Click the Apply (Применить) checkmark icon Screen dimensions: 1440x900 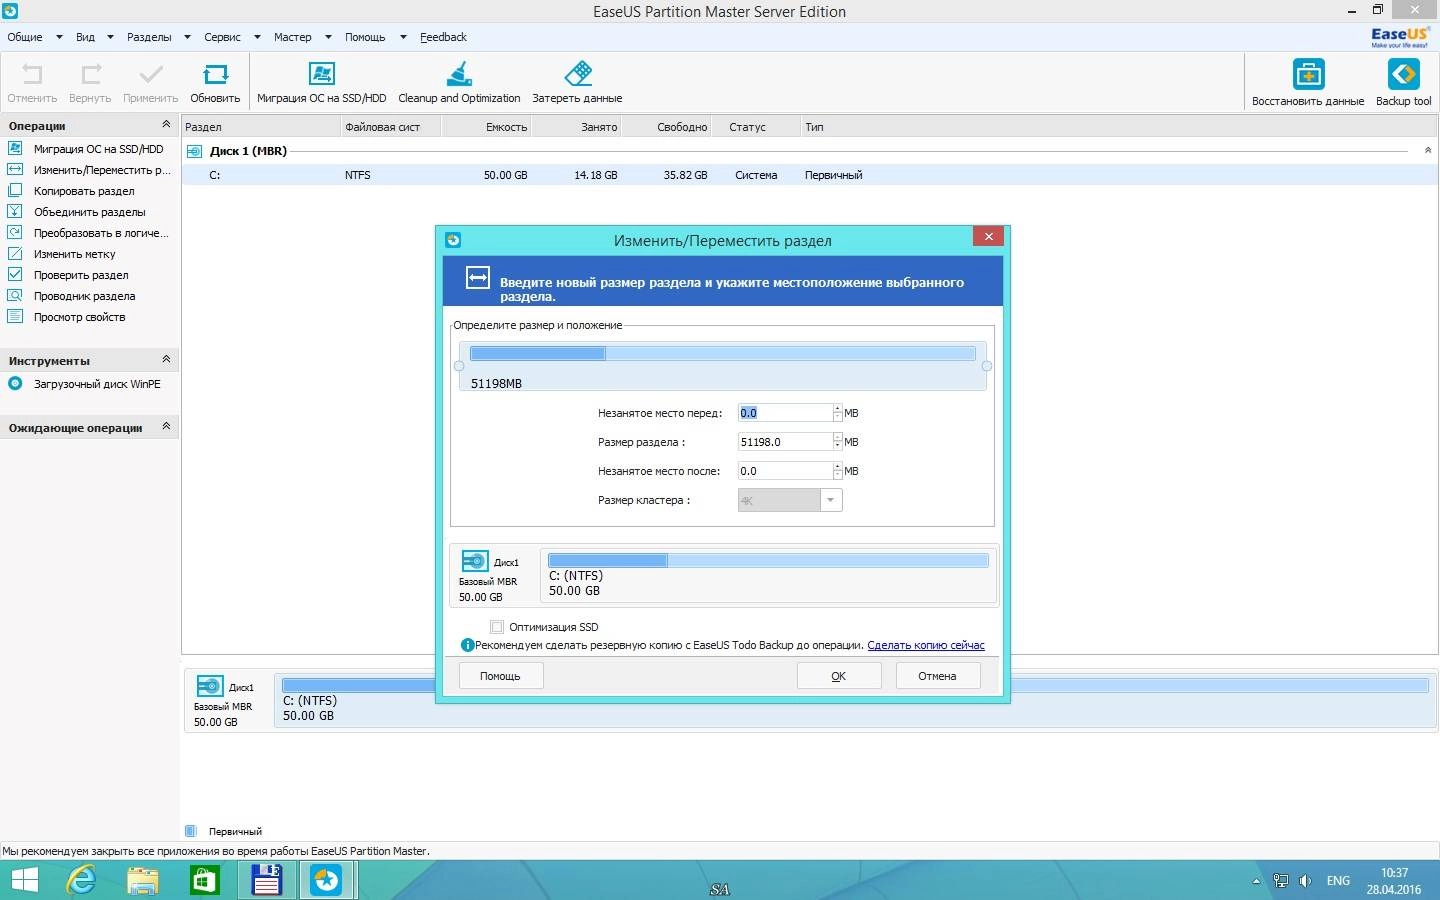point(151,75)
